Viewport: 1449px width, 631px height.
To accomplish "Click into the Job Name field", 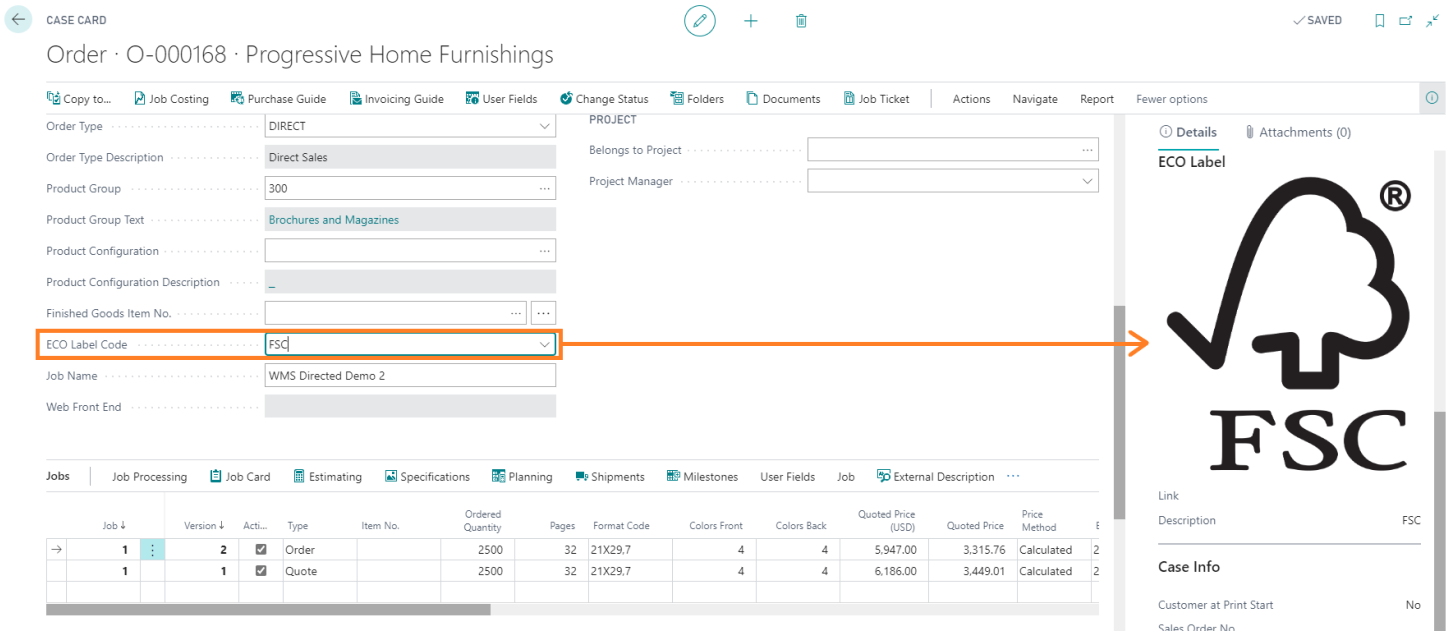I will pos(410,375).
